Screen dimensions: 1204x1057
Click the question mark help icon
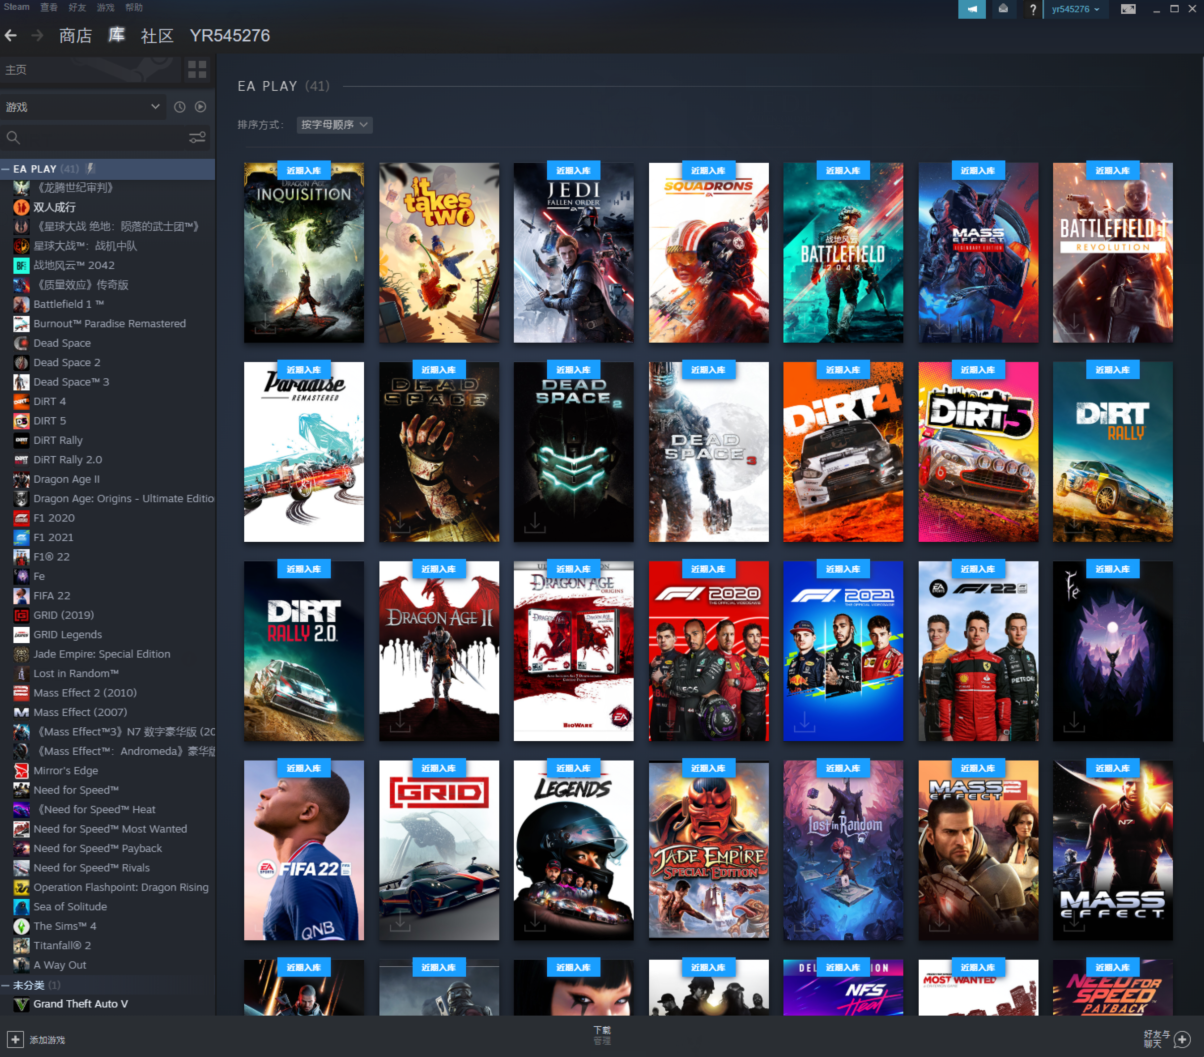pyautogui.click(x=1032, y=9)
